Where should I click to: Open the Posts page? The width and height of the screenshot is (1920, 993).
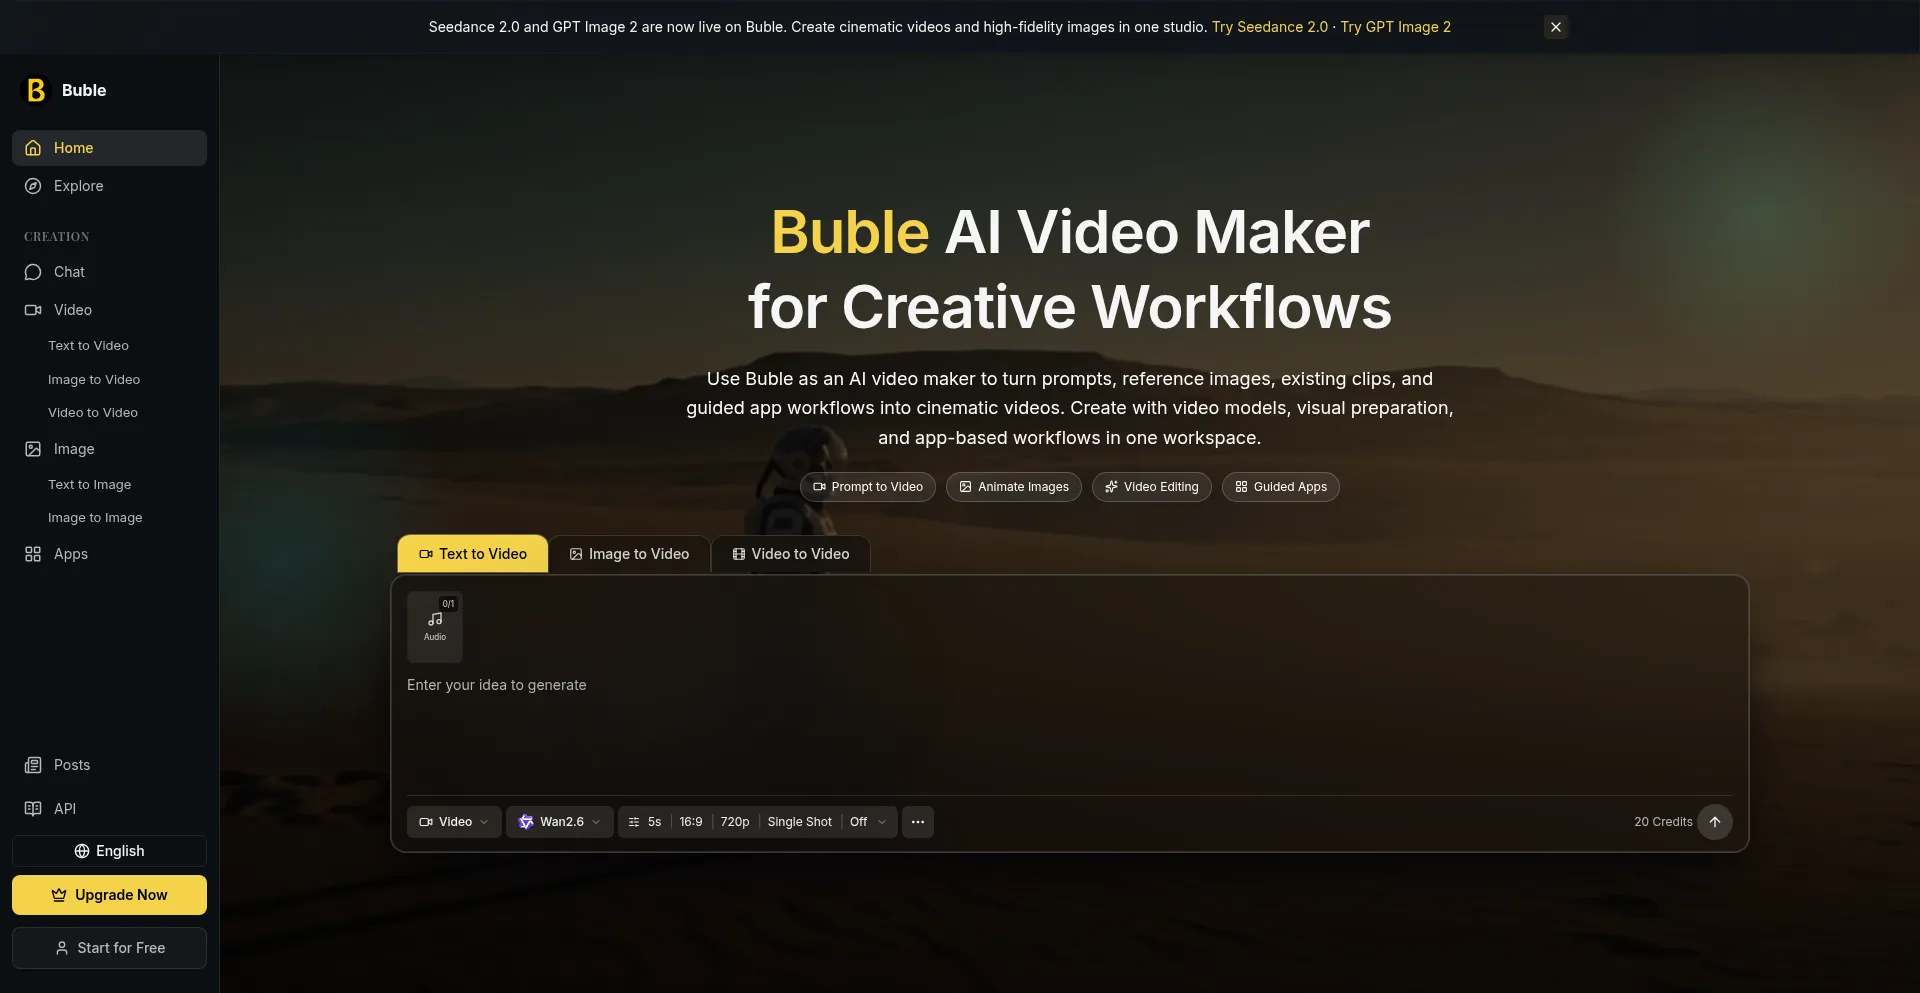coord(109,765)
